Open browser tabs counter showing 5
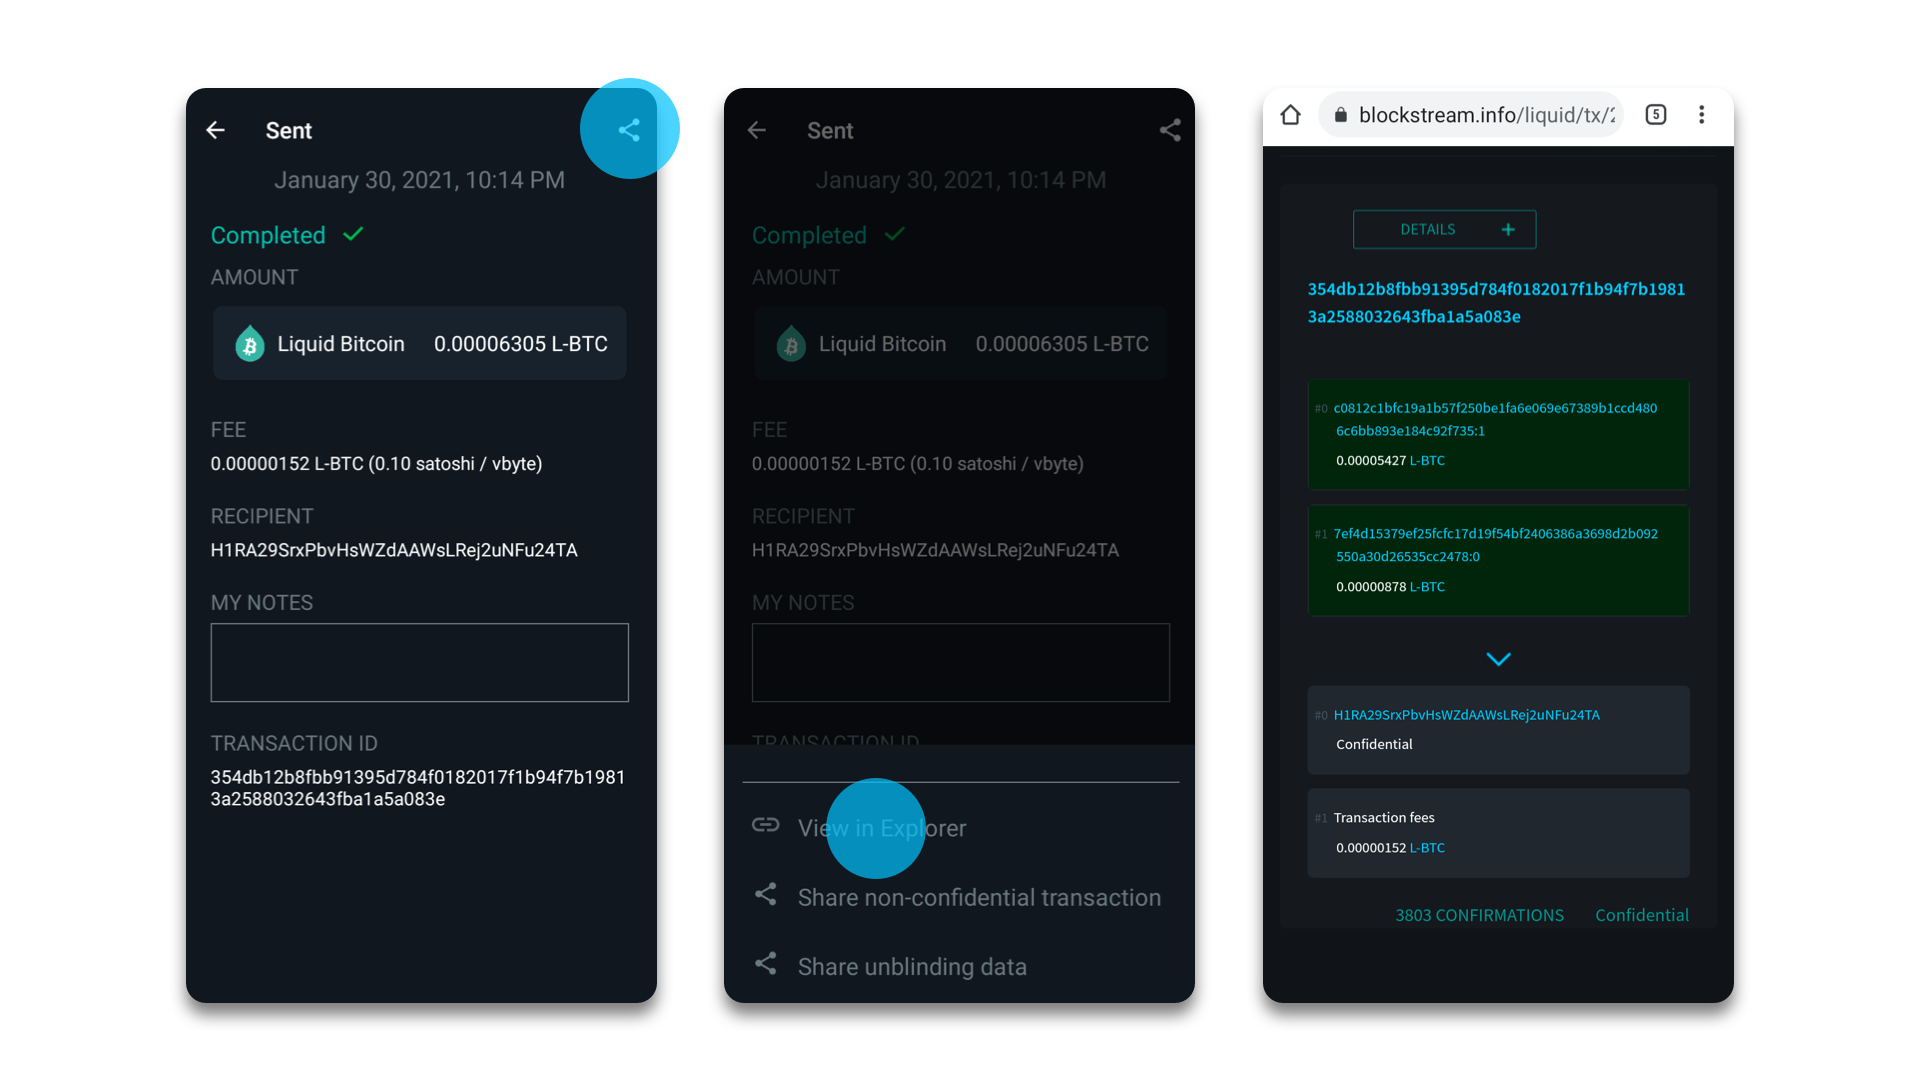This screenshot has height=1080, width=1920. click(x=1656, y=115)
